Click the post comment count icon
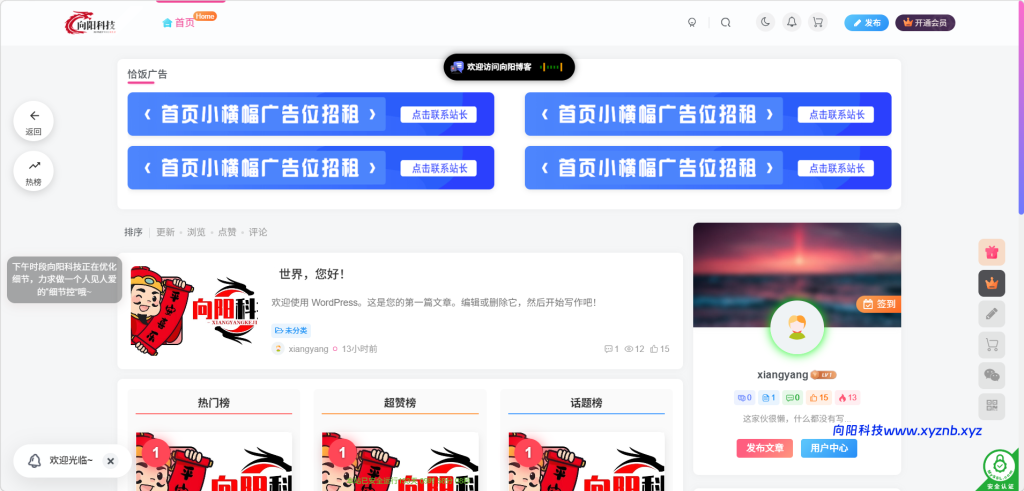The image size is (1024, 491). click(611, 349)
